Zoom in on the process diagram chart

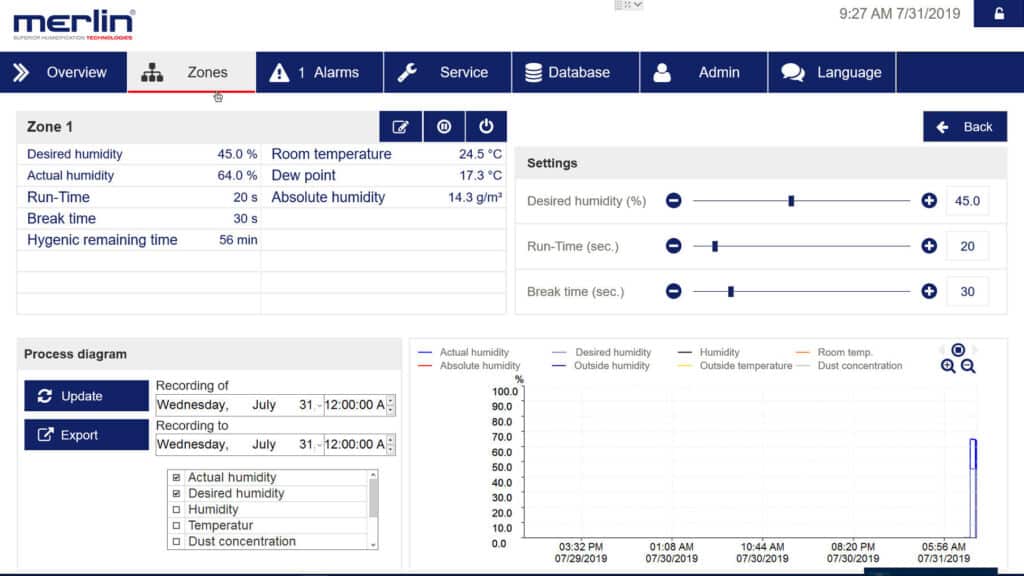coord(948,367)
